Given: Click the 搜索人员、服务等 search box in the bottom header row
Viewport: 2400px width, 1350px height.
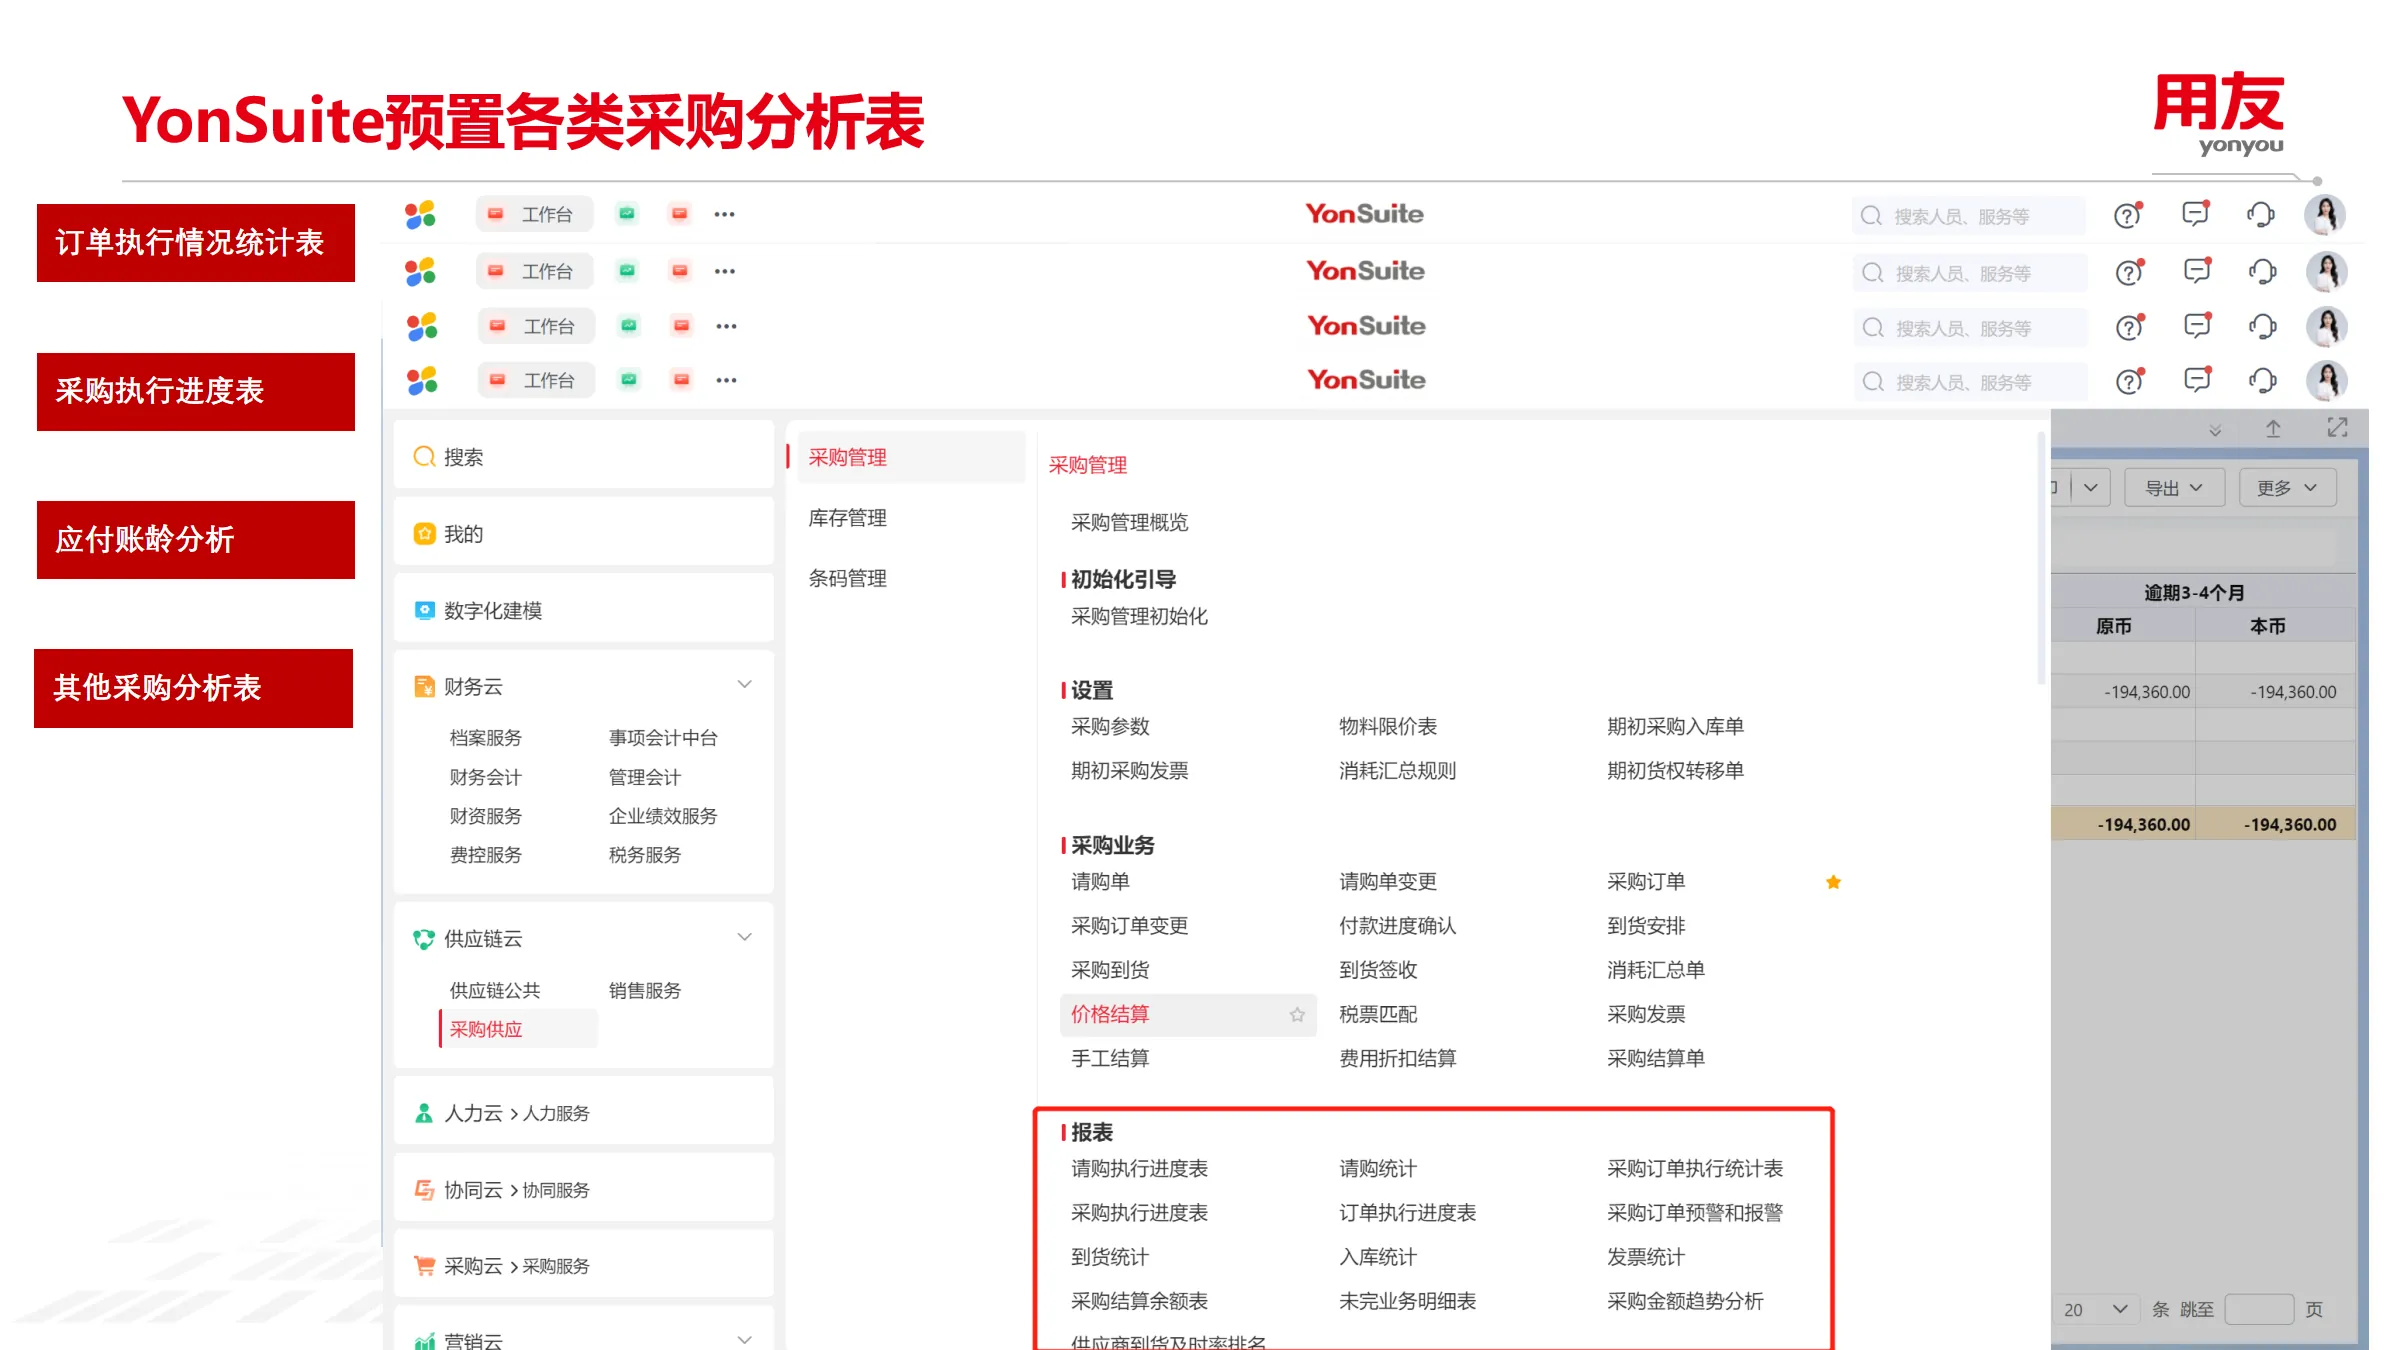Looking at the screenshot, I should tap(1969, 382).
